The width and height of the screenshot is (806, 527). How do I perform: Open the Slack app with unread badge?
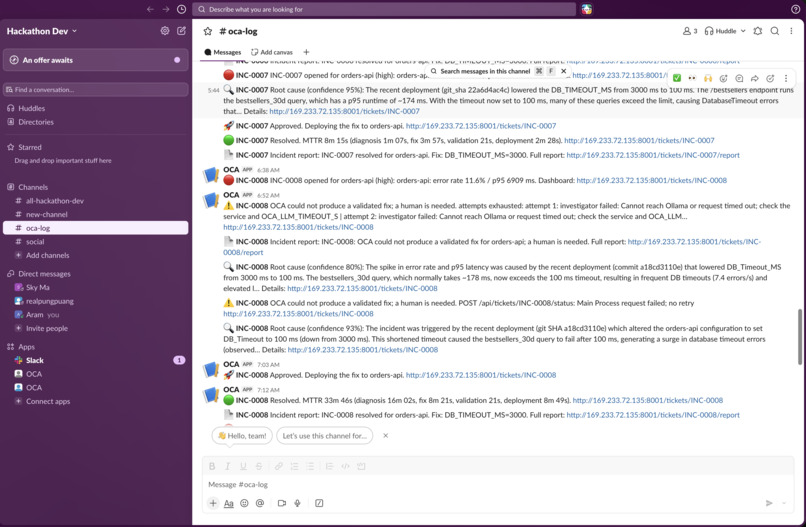[x=96, y=360]
